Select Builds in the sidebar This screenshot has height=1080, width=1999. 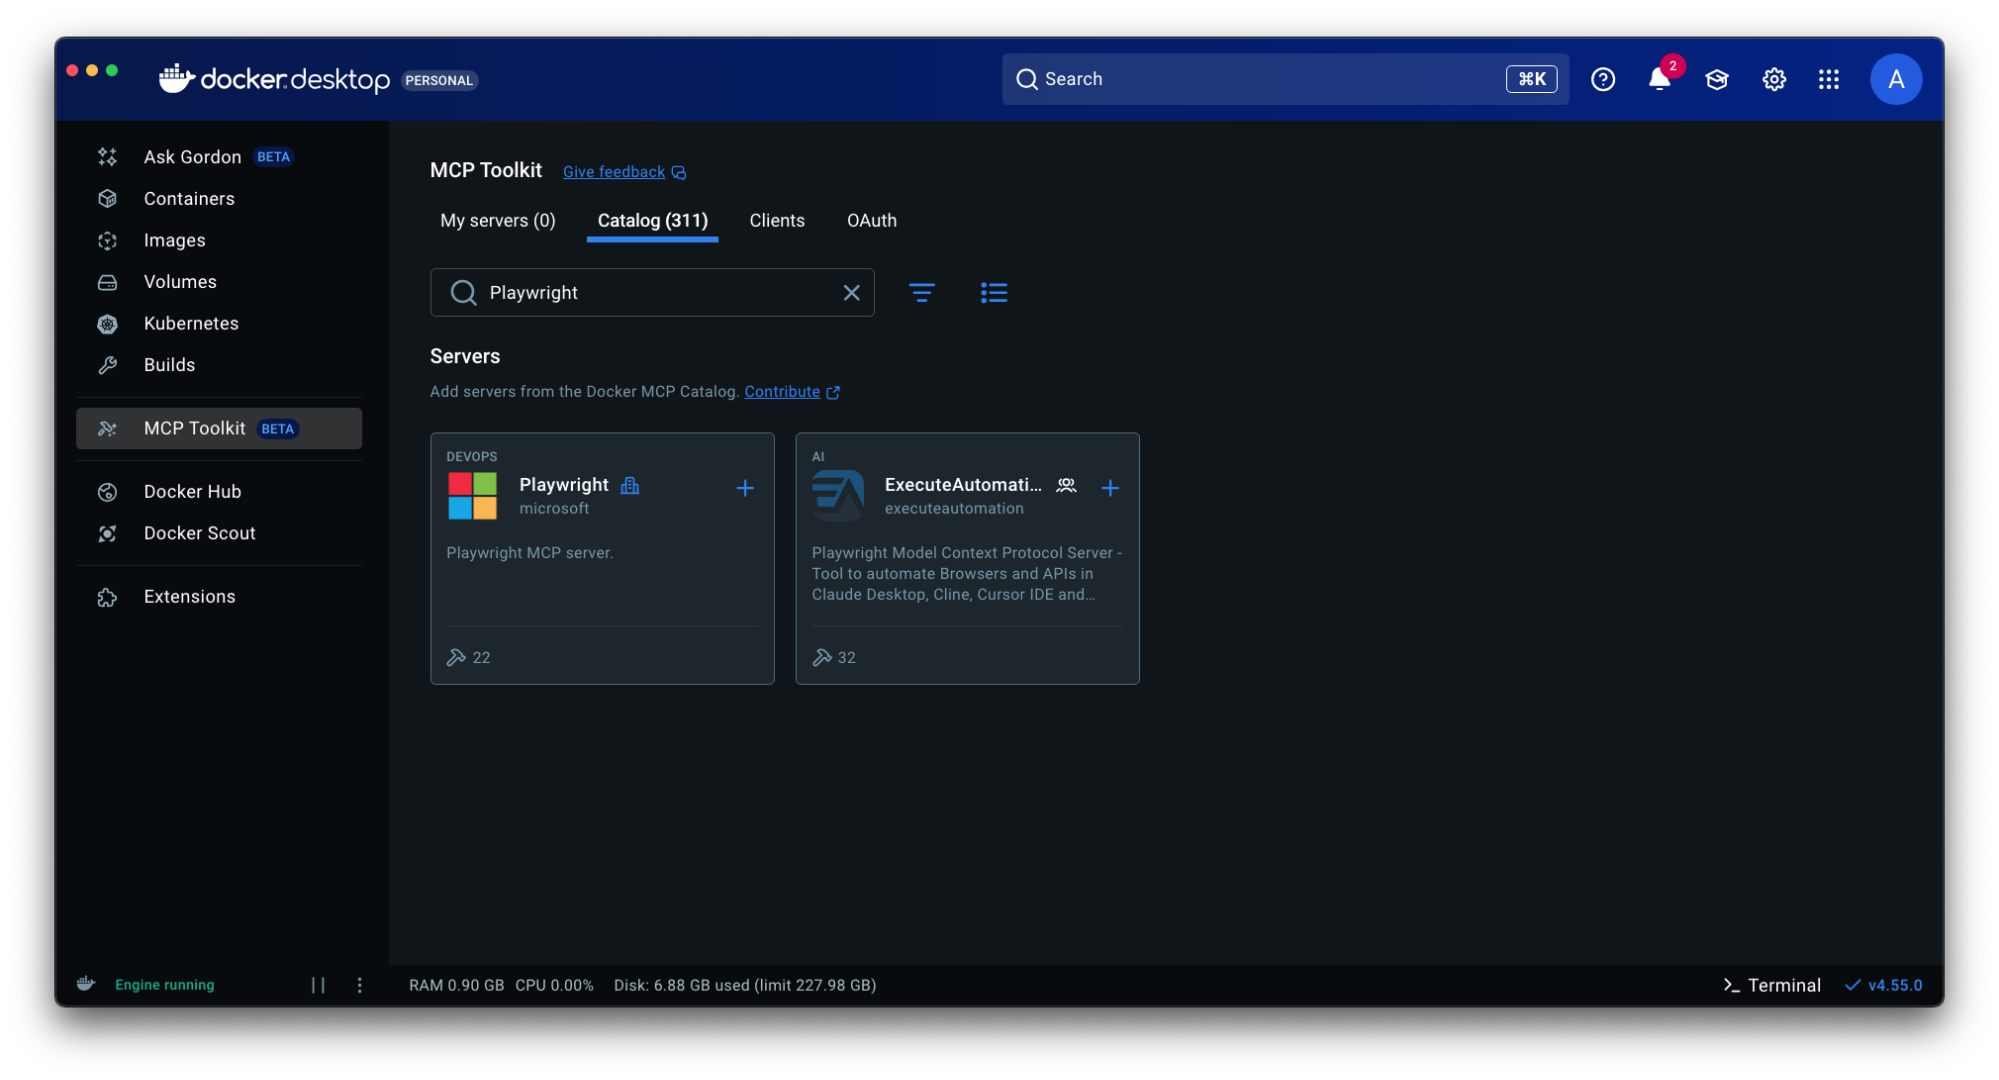169,364
